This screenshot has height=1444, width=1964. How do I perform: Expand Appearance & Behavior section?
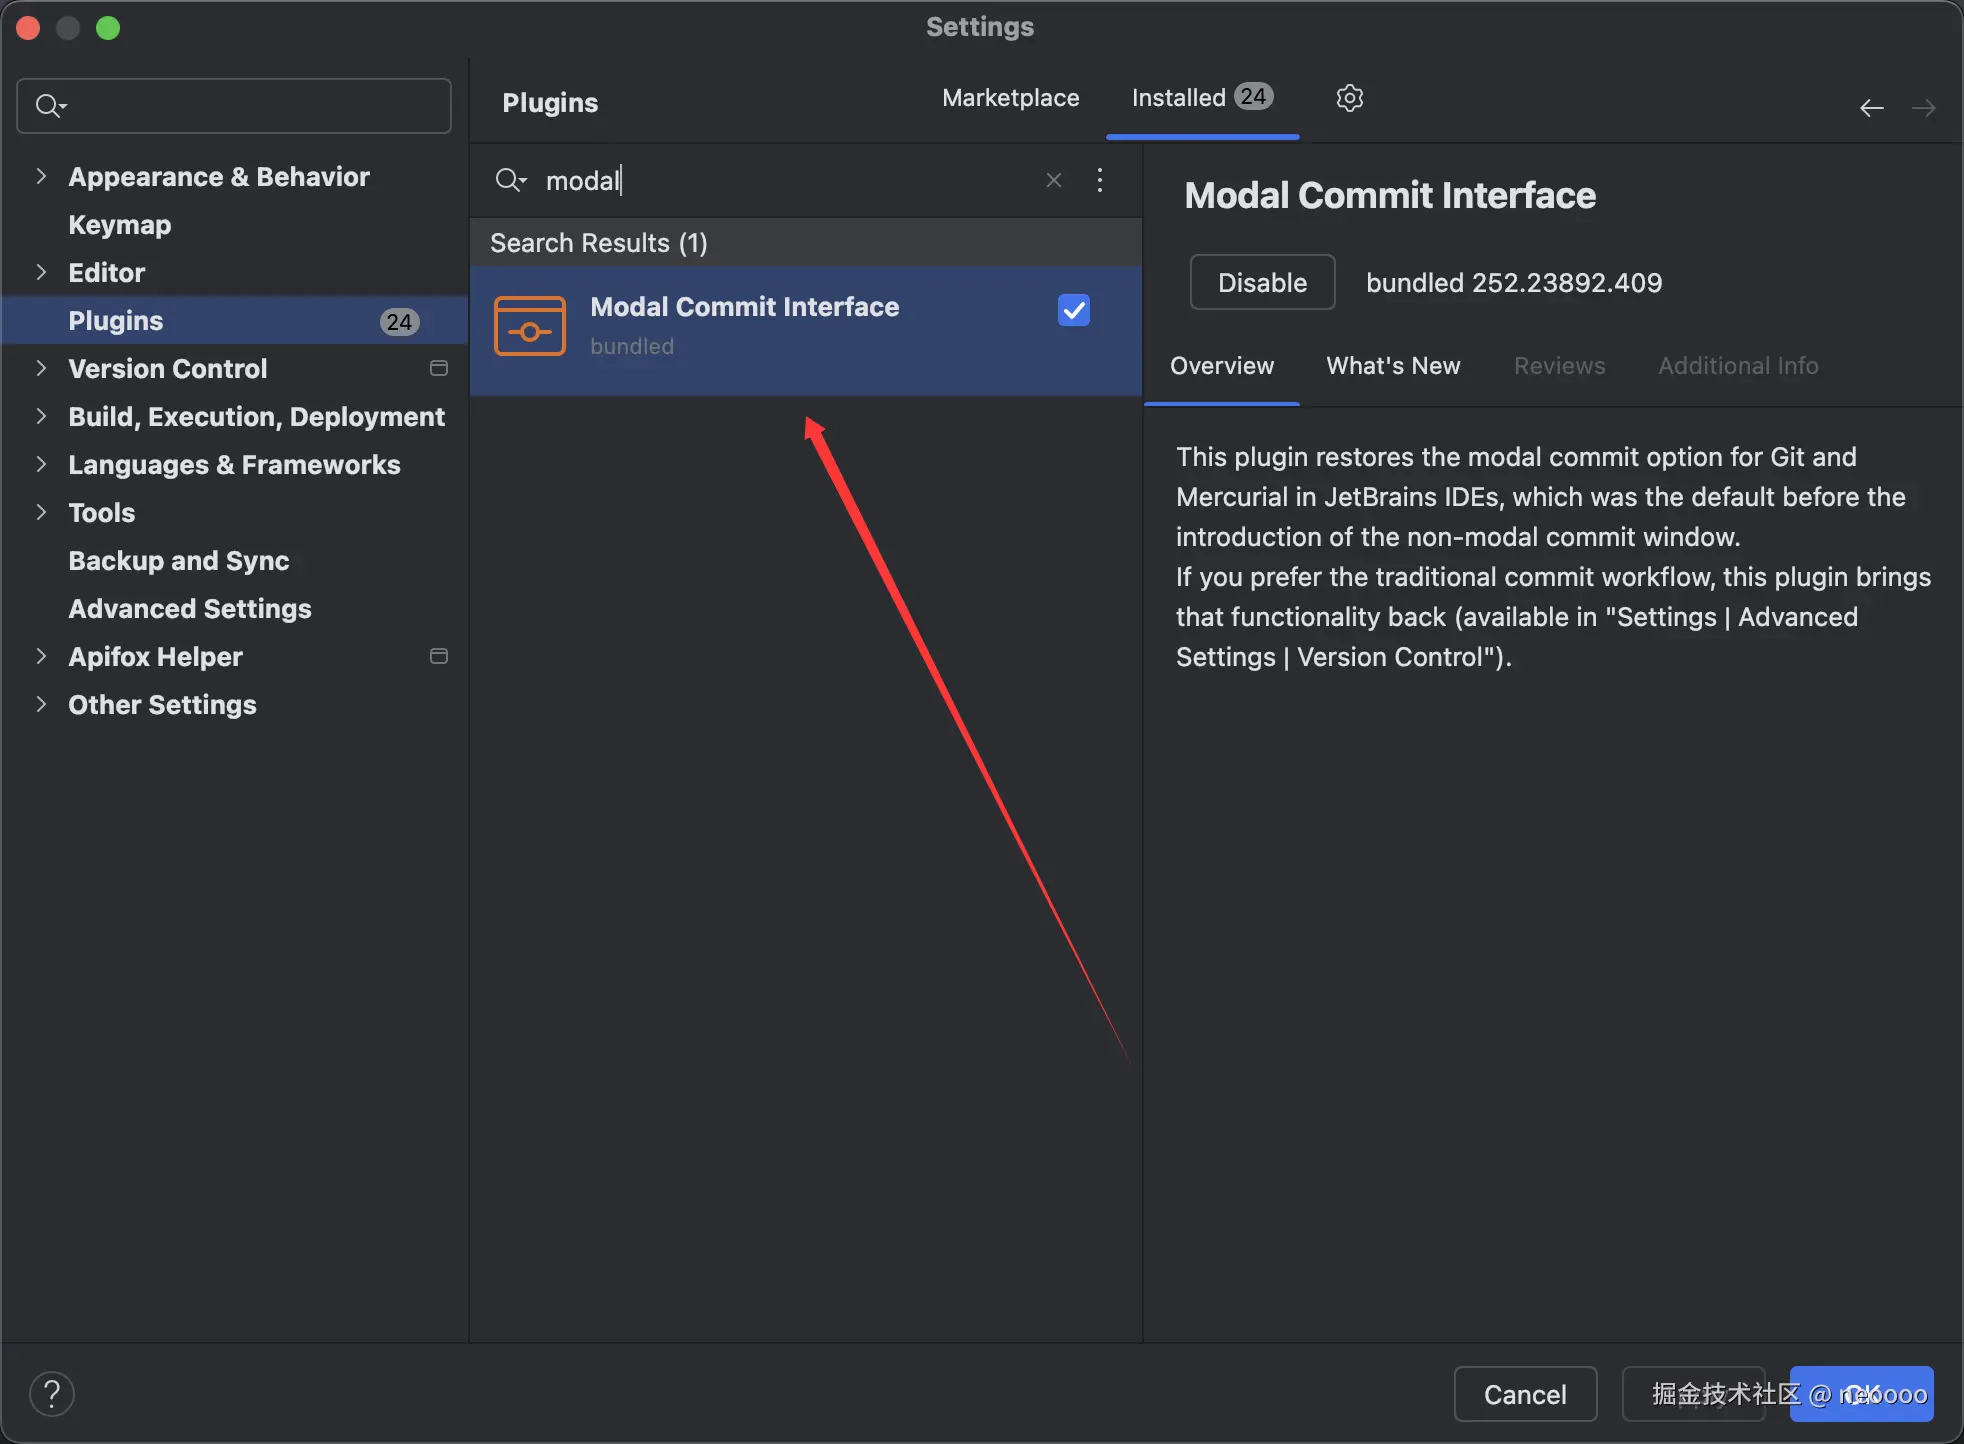tap(41, 176)
